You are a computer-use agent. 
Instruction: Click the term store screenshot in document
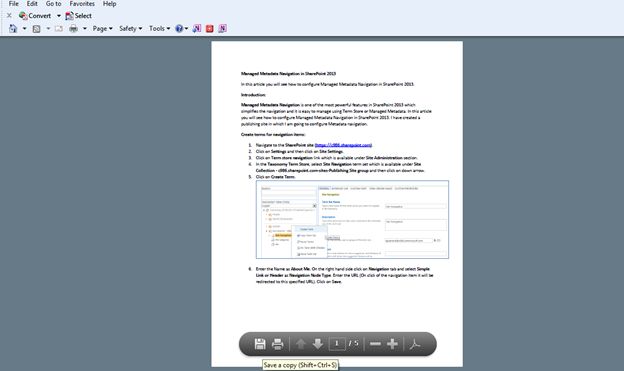[x=352, y=219]
